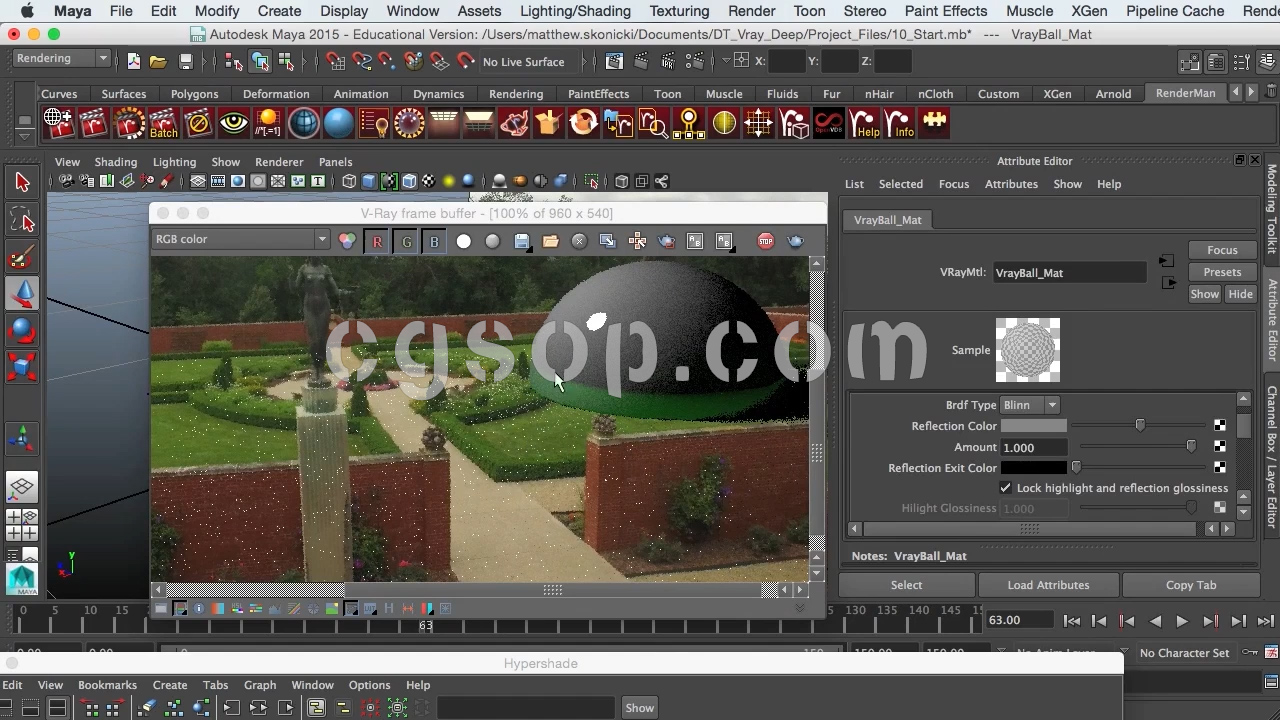Save scene with floppy disk icon
Image resolution: width=1280 pixels, height=720 pixels.
[x=185, y=62]
